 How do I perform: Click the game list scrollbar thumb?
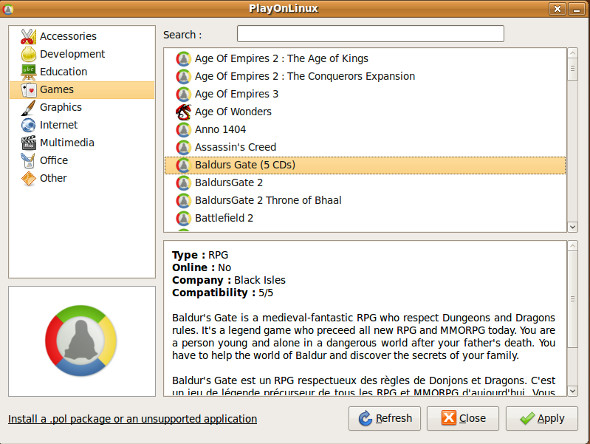572,69
